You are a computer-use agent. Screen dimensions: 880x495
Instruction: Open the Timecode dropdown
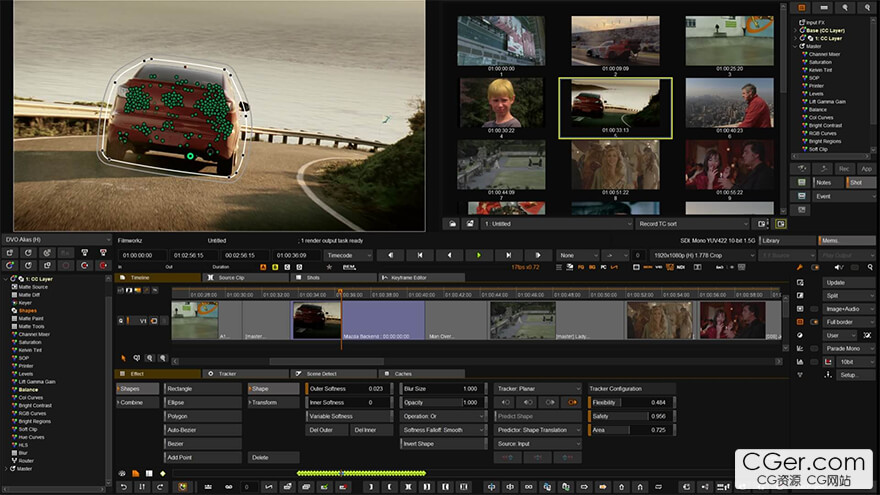click(348, 255)
